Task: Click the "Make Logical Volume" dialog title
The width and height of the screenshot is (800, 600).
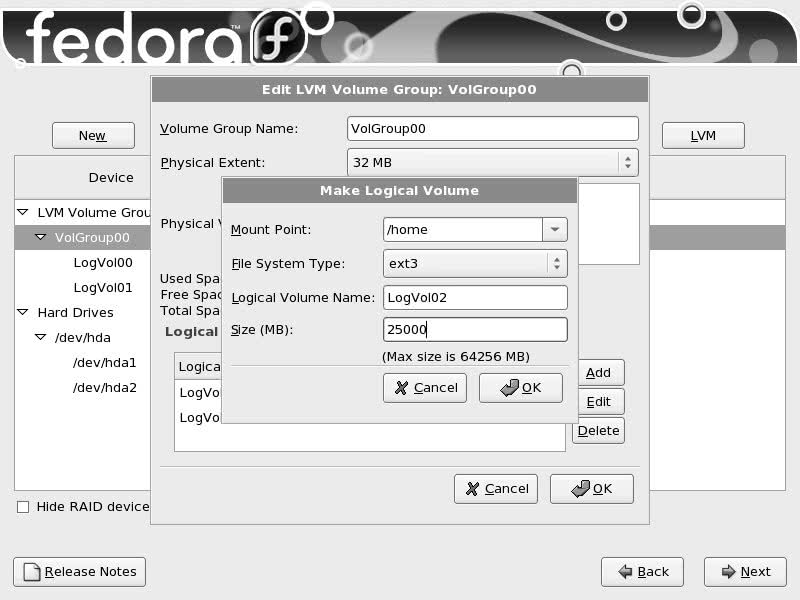Action: coord(399,191)
